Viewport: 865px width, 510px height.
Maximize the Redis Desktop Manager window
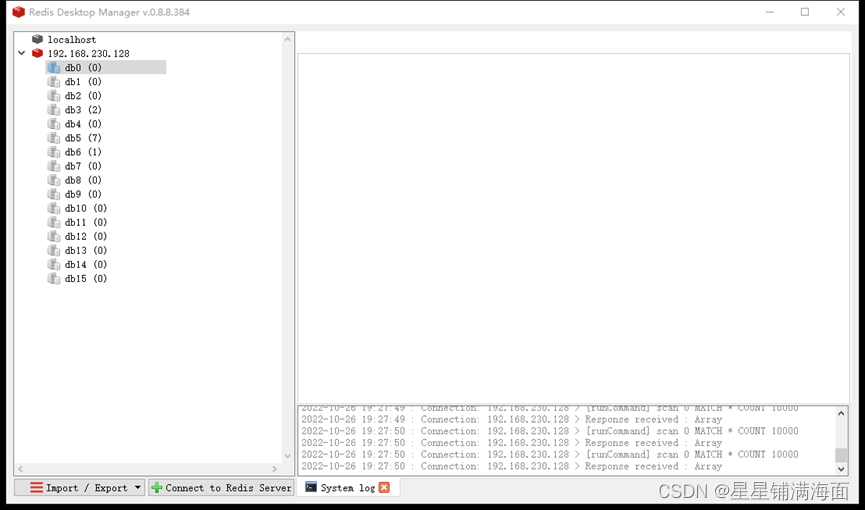805,12
